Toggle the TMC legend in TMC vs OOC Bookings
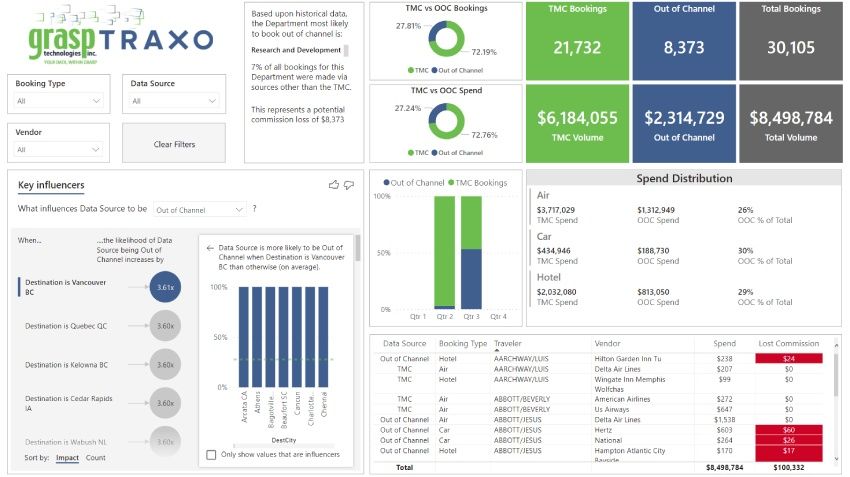The image size is (850, 477). pyautogui.click(x=418, y=70)
